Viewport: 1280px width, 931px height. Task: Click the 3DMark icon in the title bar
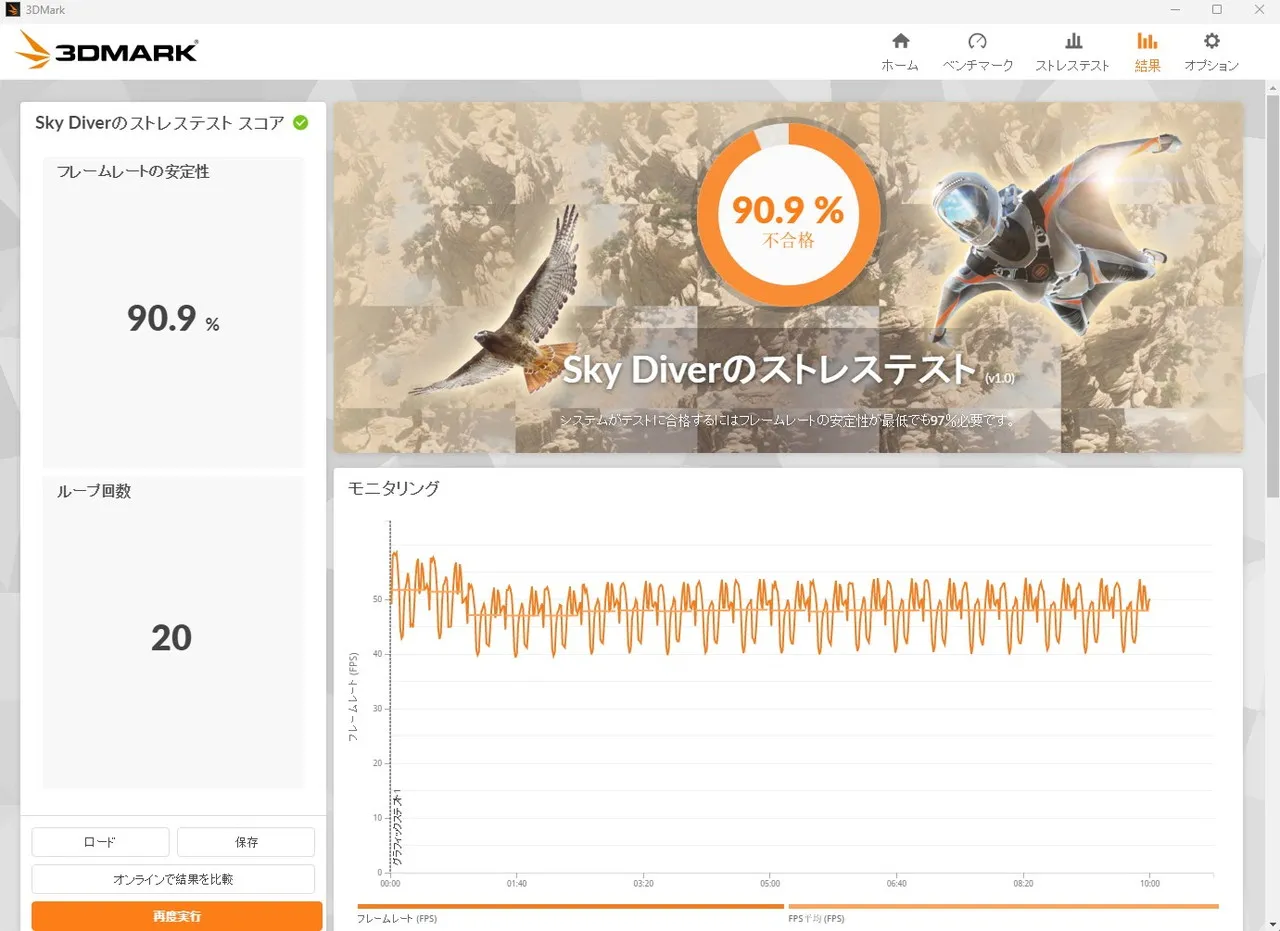pos(13,10)
